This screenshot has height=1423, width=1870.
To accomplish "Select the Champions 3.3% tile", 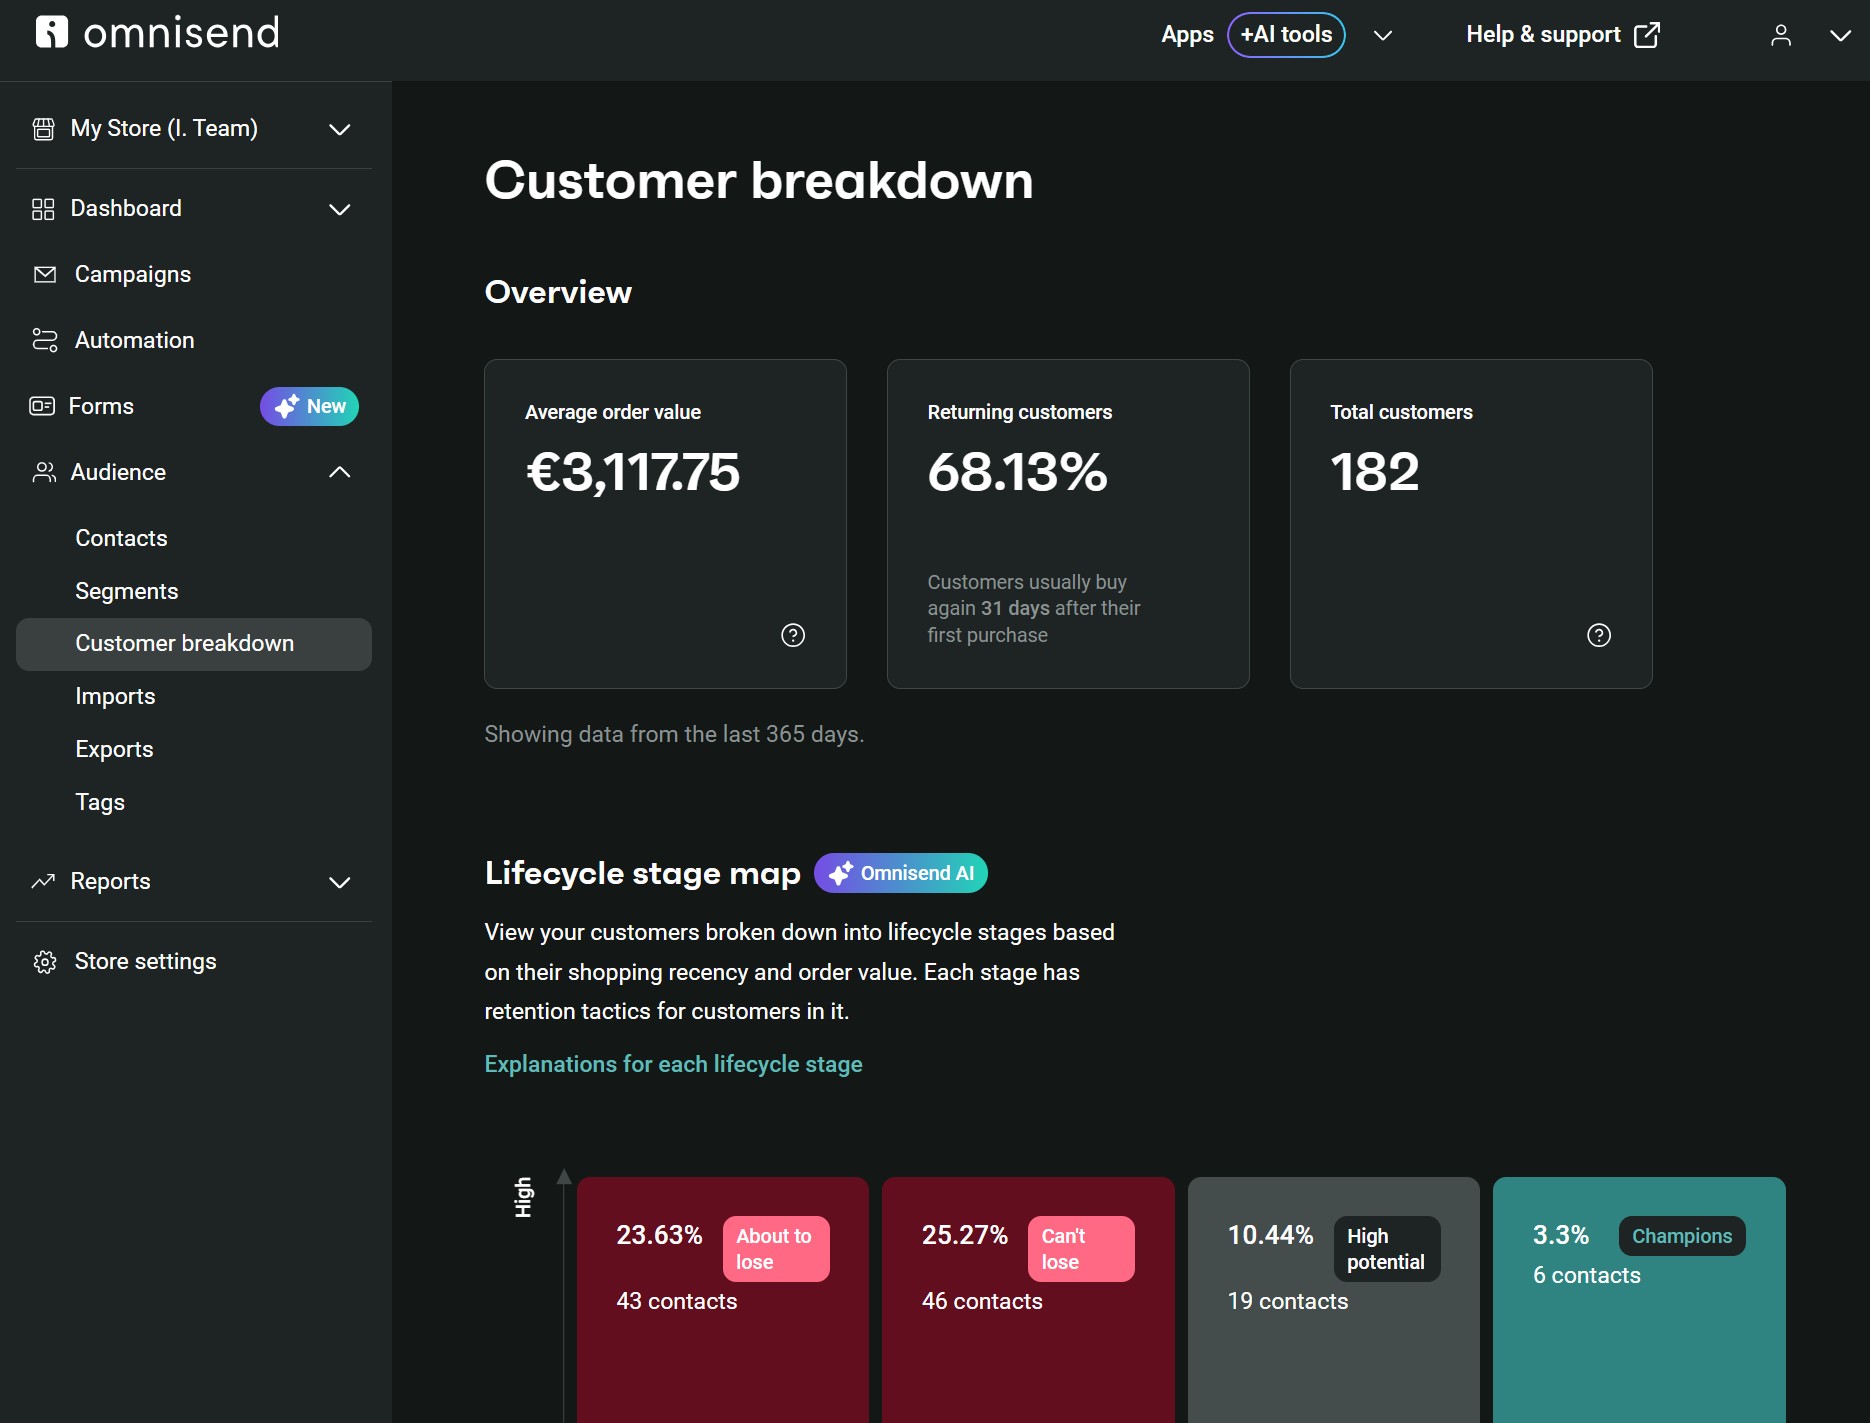I will (x=1639, y=1300).
